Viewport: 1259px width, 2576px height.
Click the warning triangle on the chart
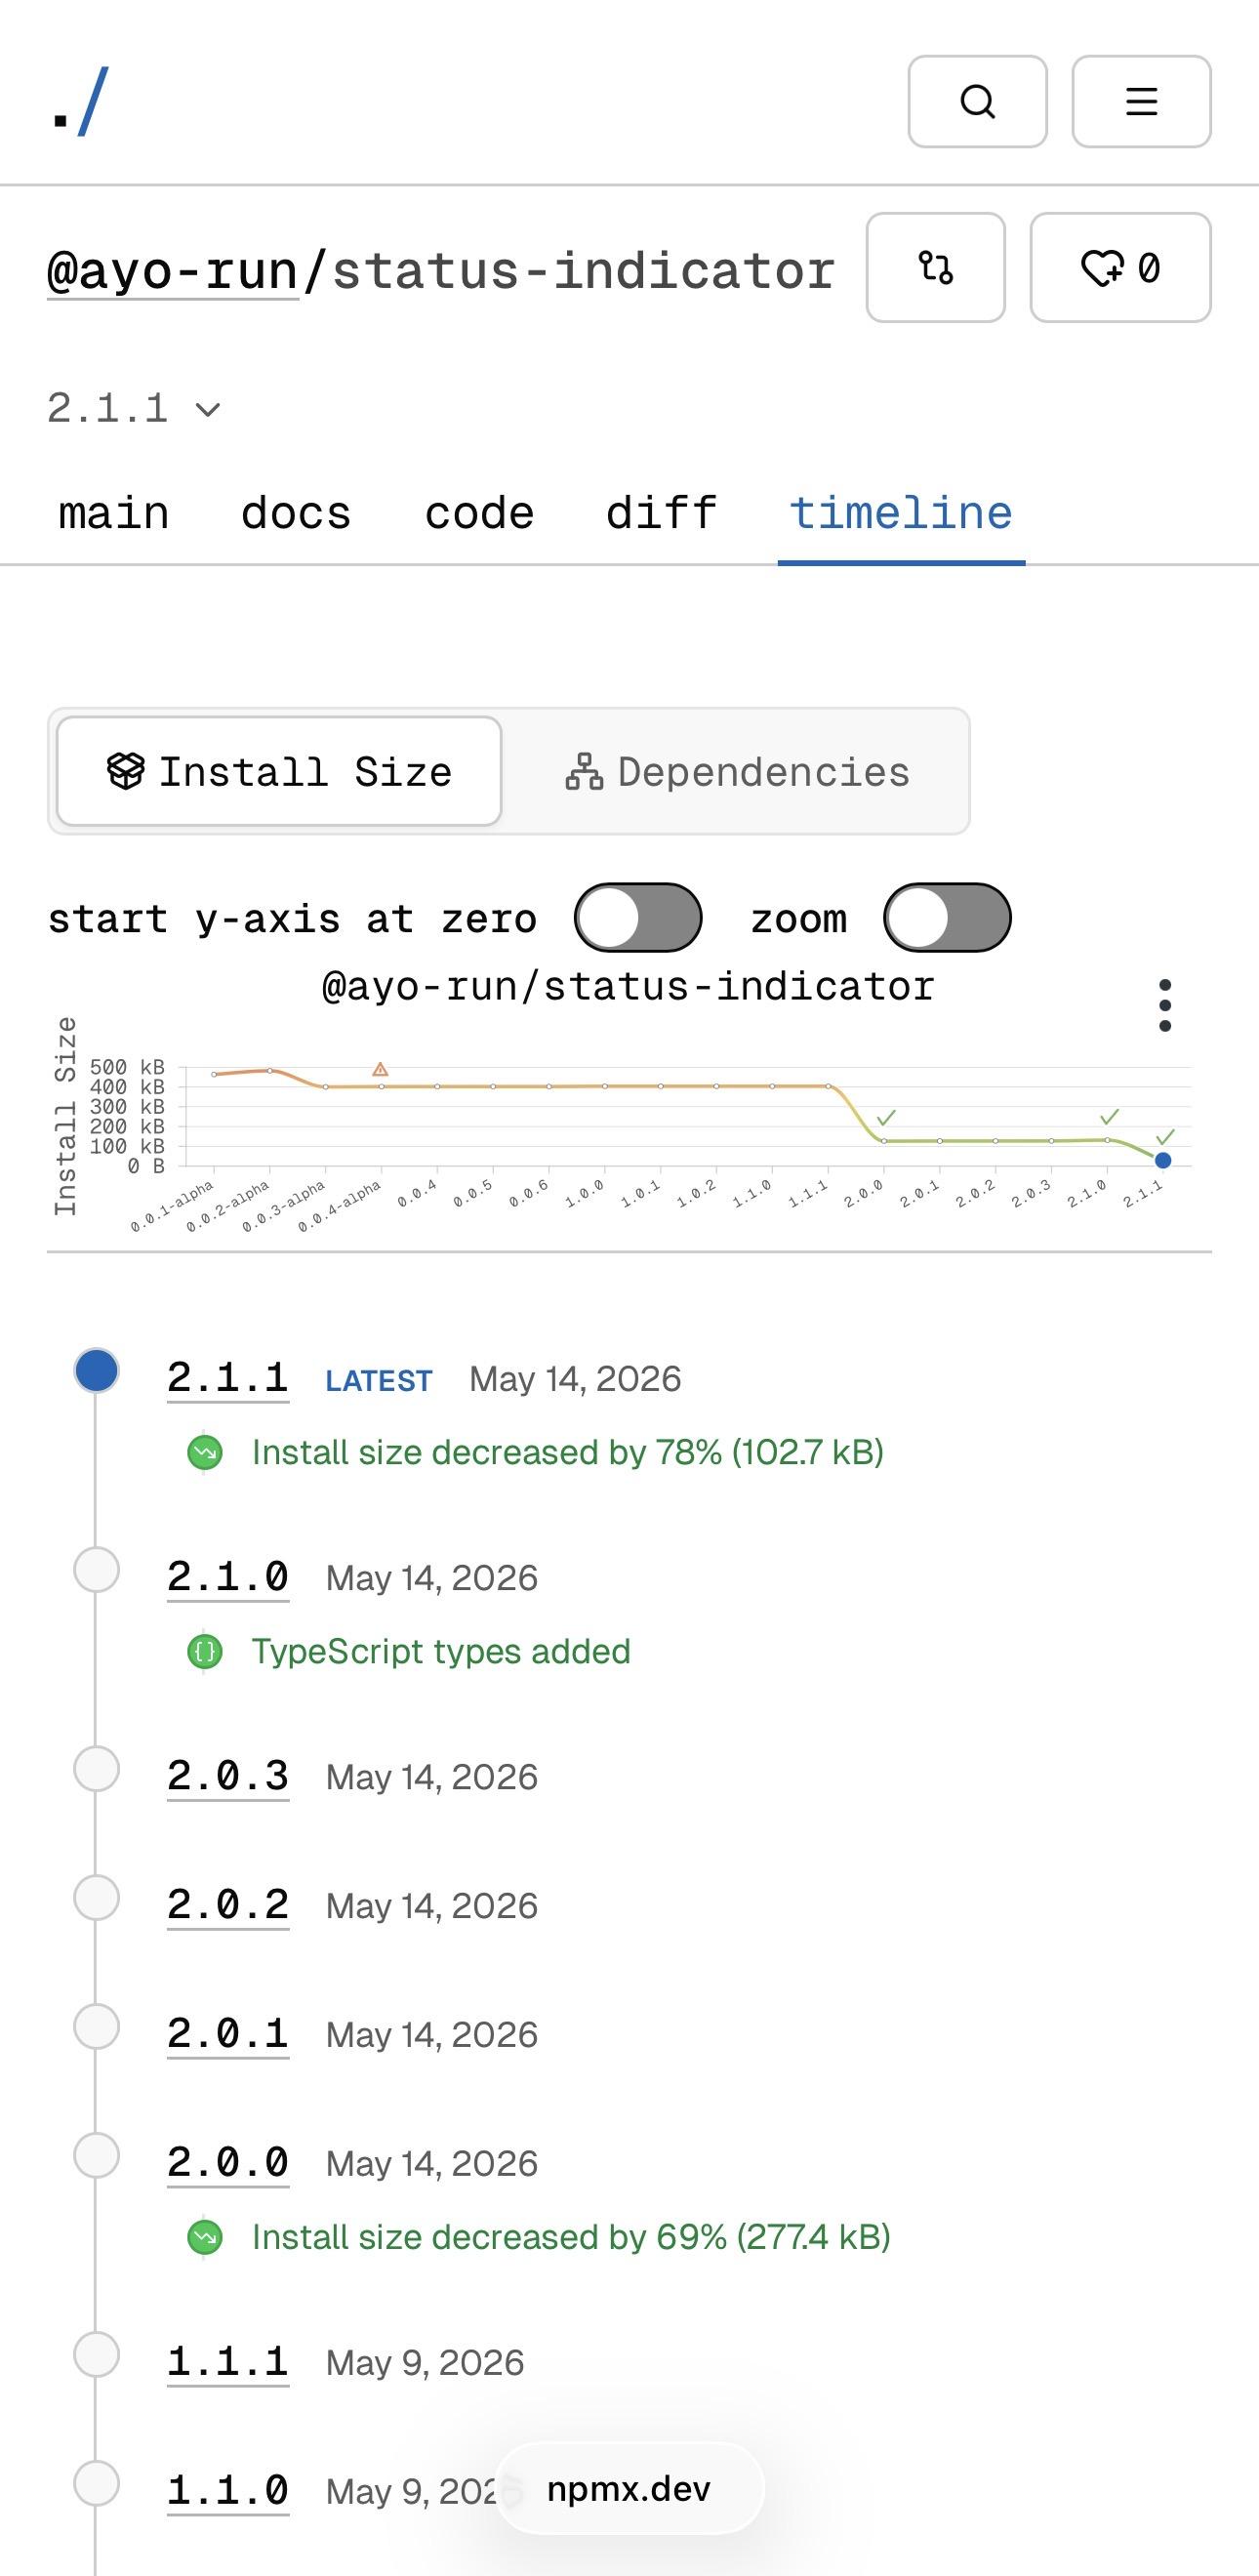(380, 1069)
